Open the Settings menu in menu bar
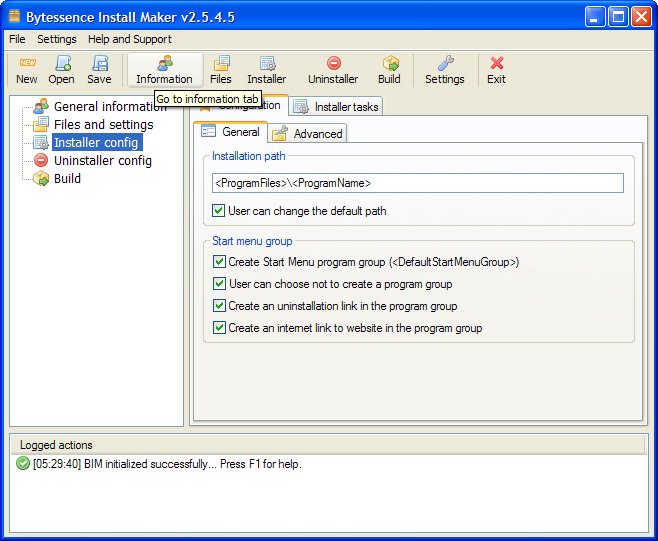Screen dimensions: 658x541 (57, 39)
